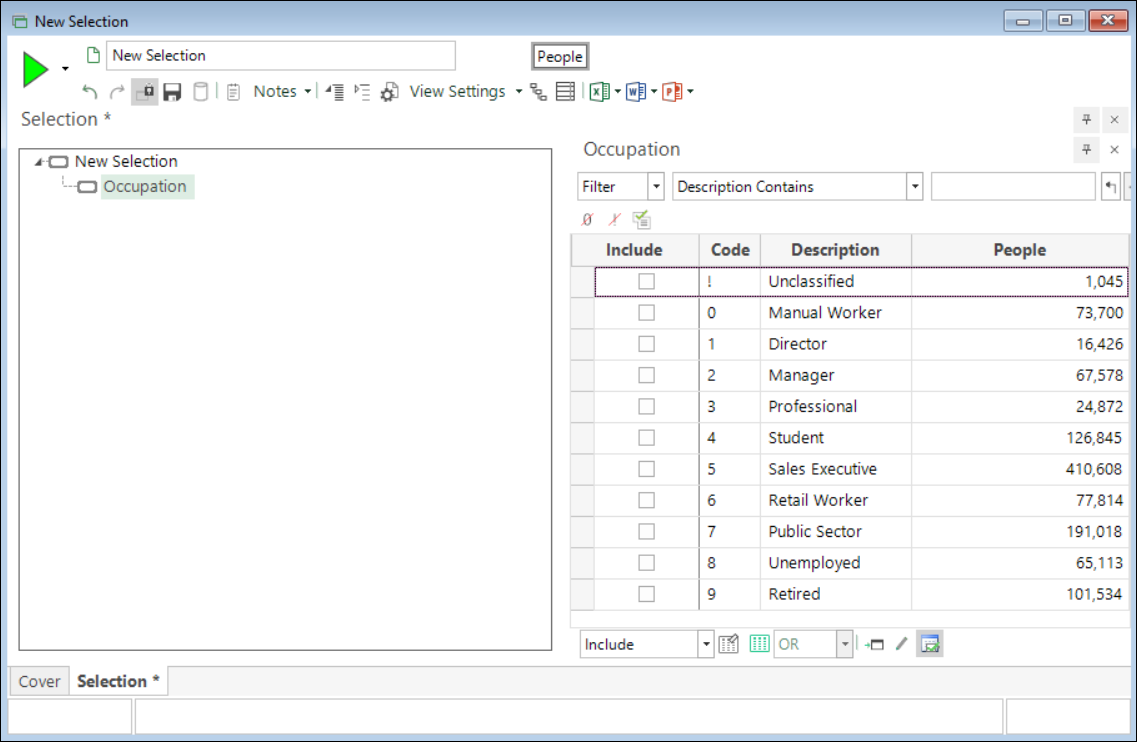Click the collapse outline icon

334,92
